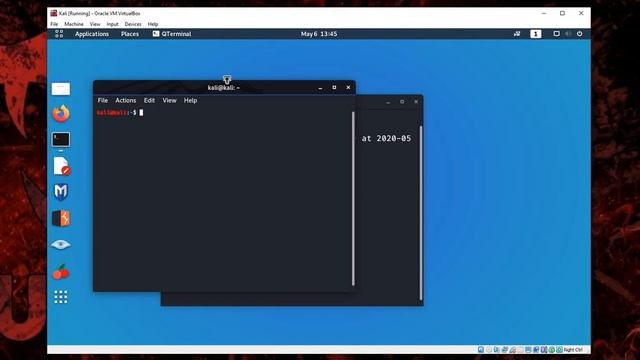Minimize the VirtualBox window
640x360 pixels.
tap(544, 13)
